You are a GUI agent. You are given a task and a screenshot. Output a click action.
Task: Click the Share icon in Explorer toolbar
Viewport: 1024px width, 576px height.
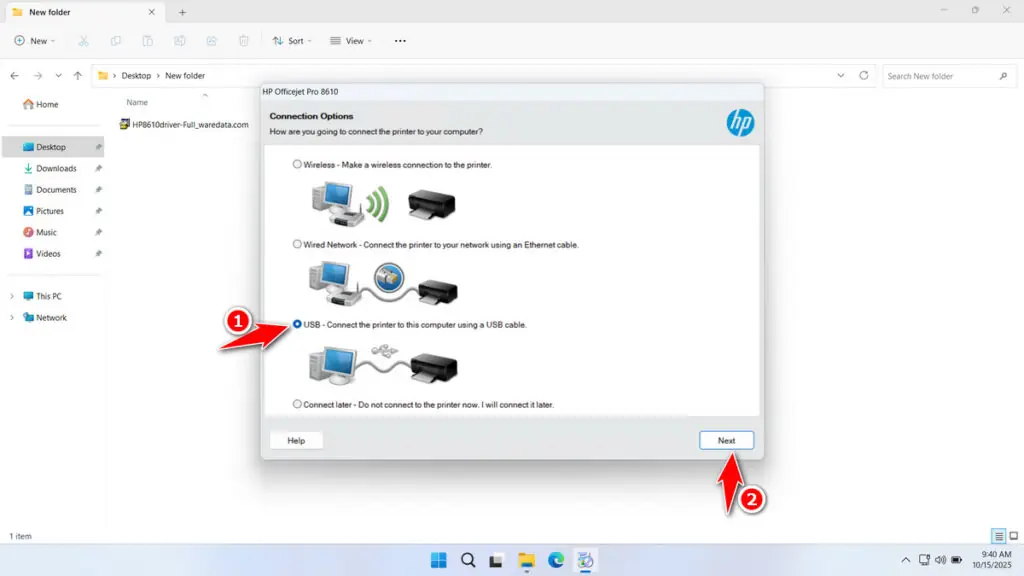tap(211, 40)
